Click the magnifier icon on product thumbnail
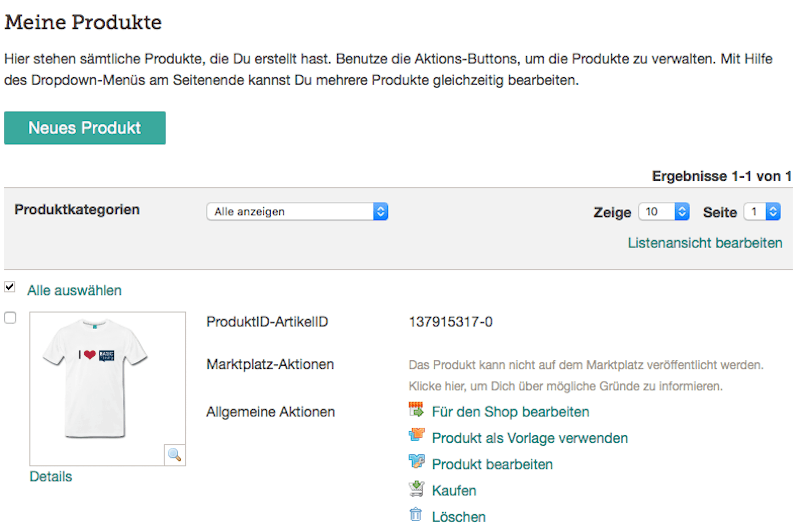The width and height of the screenshot is (800, 527). coord(174,454)
